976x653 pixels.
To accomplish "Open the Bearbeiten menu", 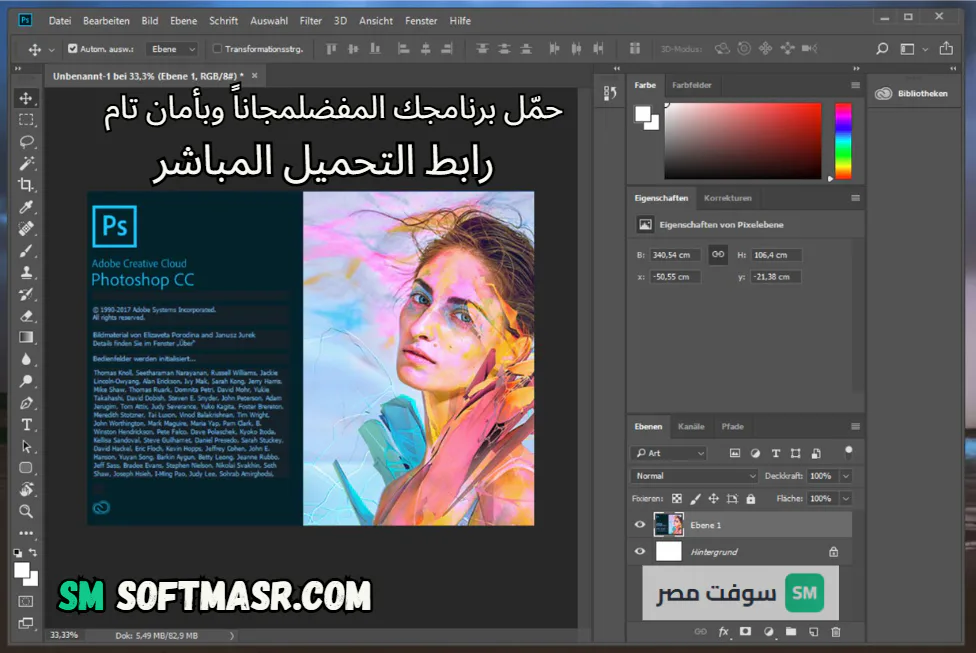I will coord(106,21).
